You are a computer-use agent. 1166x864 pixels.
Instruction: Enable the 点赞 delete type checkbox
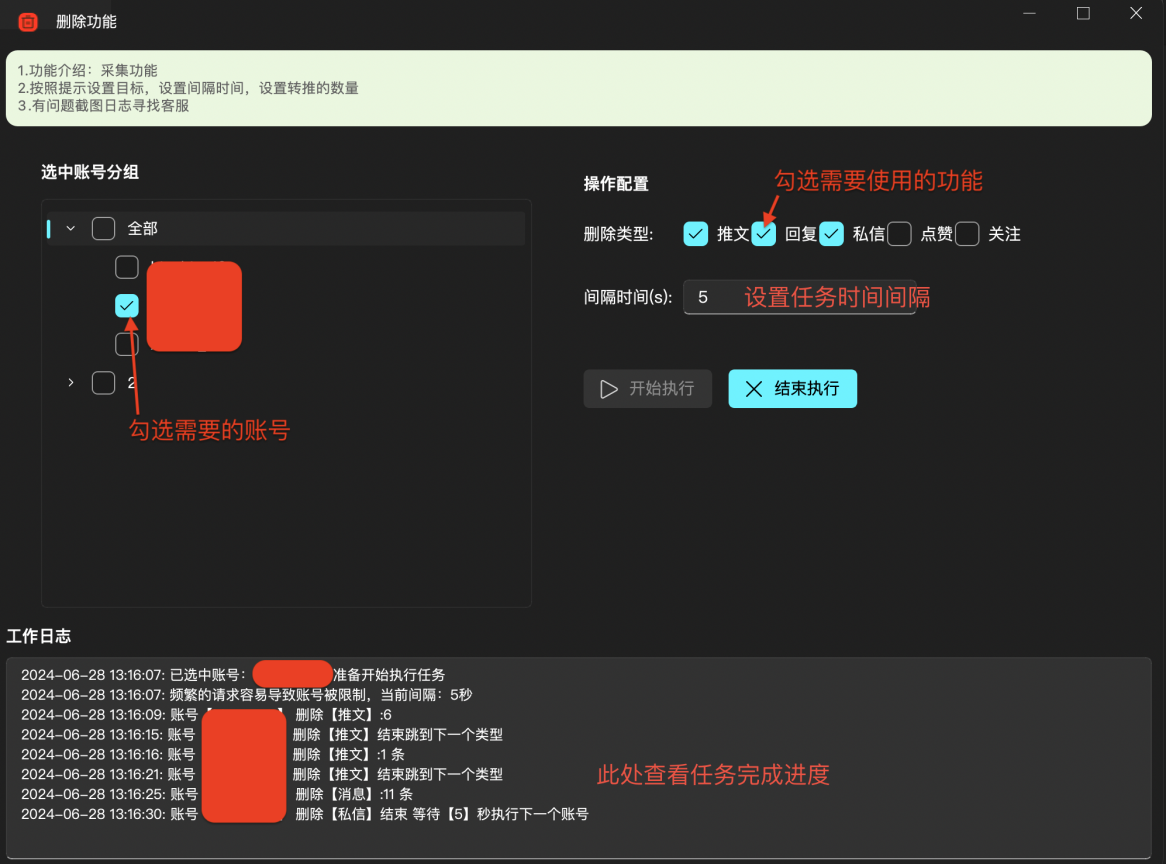[x=900, y=234]
